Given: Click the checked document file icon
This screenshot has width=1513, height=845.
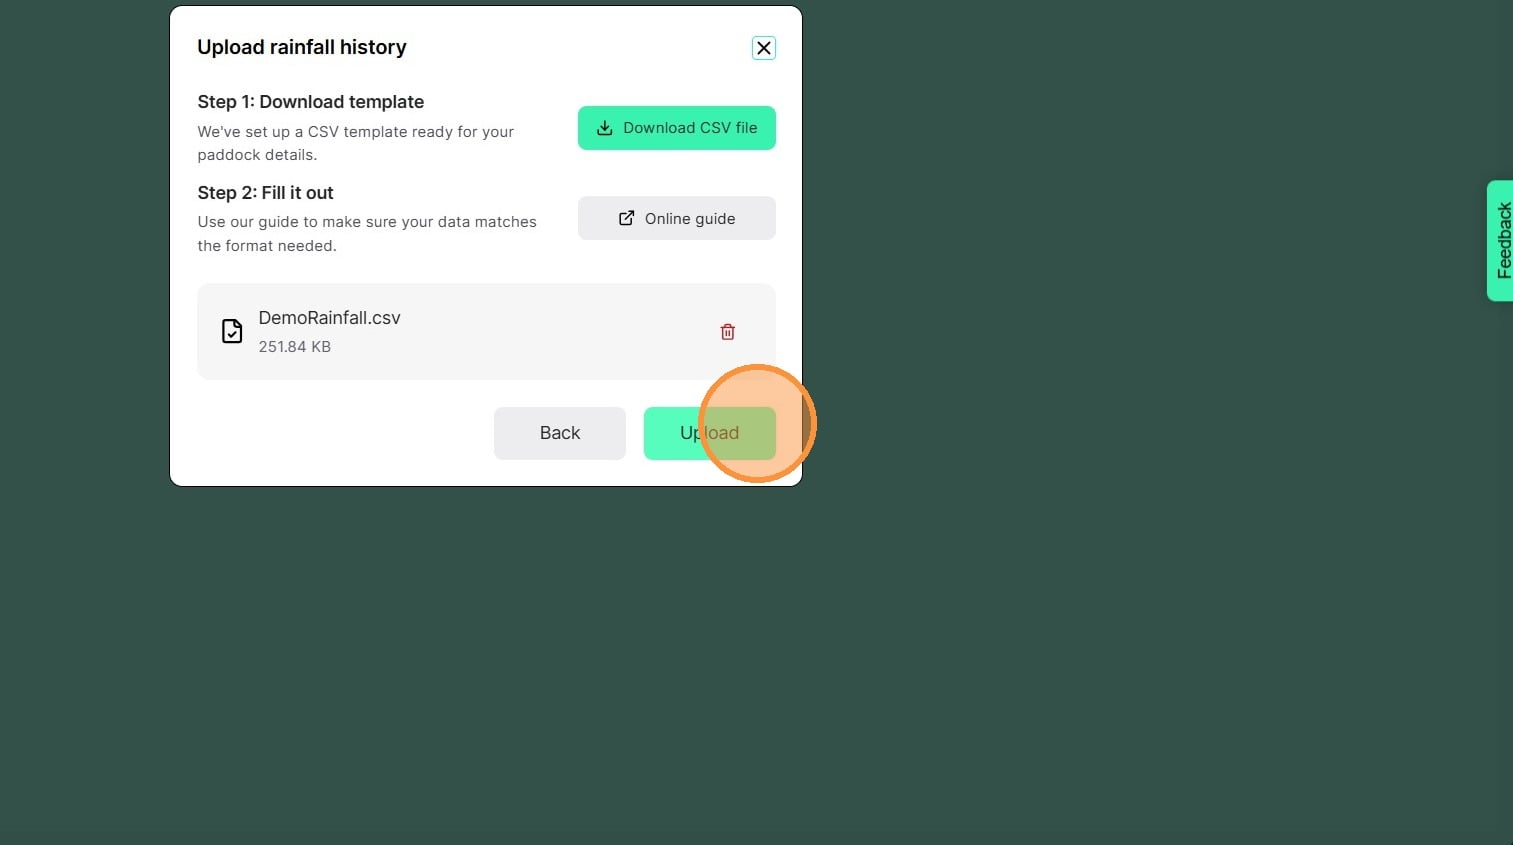Looking at the screenshot, I should point(232,331).
